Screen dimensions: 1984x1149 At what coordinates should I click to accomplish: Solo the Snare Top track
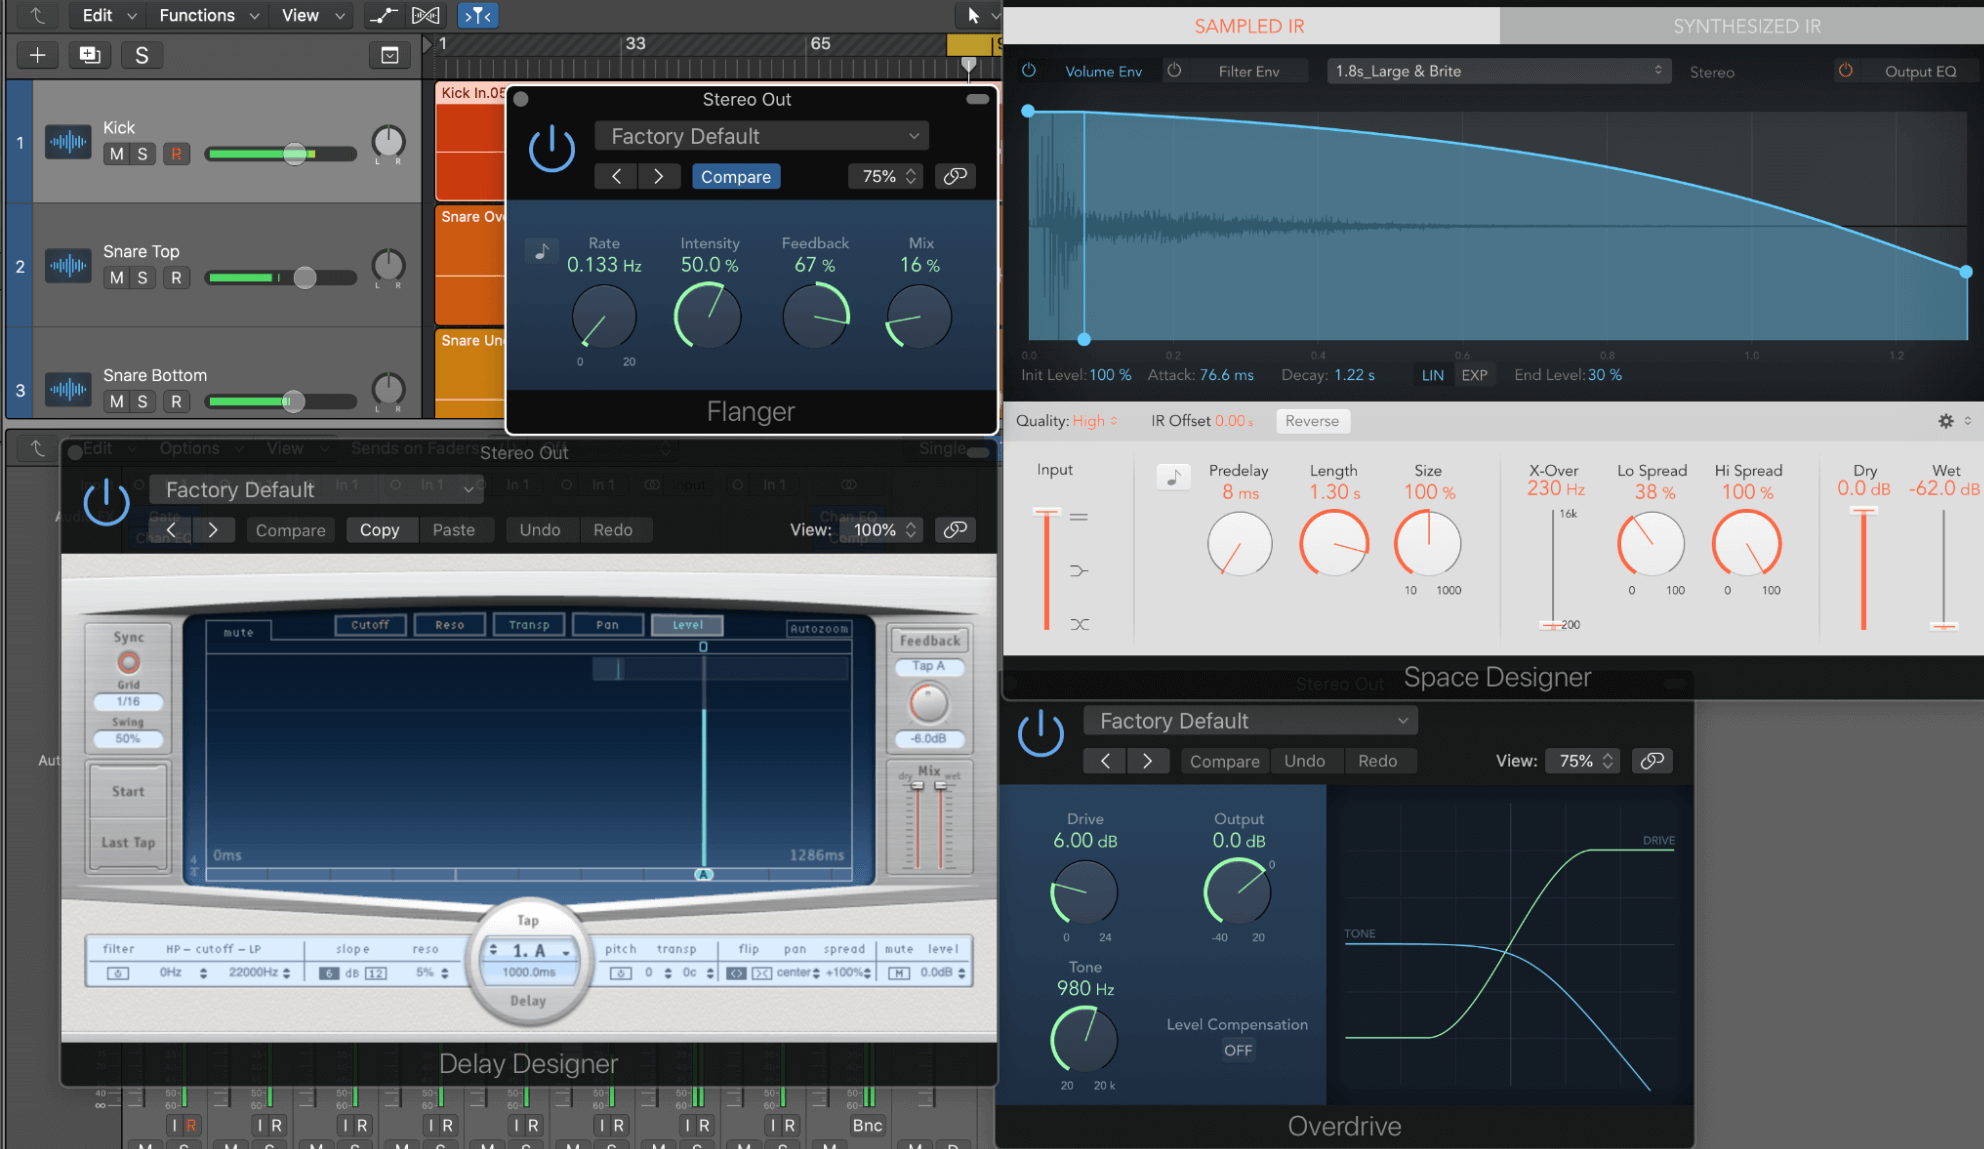143,278
